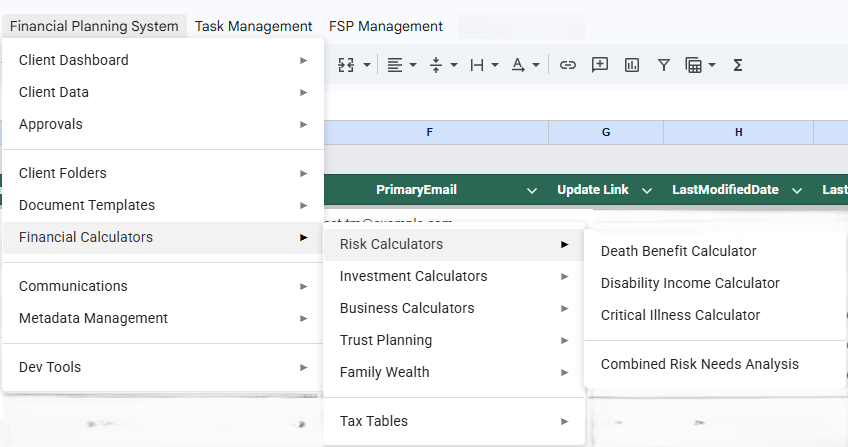Click the Update Link header cell
Image resolution: width=848 pixels, height=447 pixels.
click(x=606, y=190)
